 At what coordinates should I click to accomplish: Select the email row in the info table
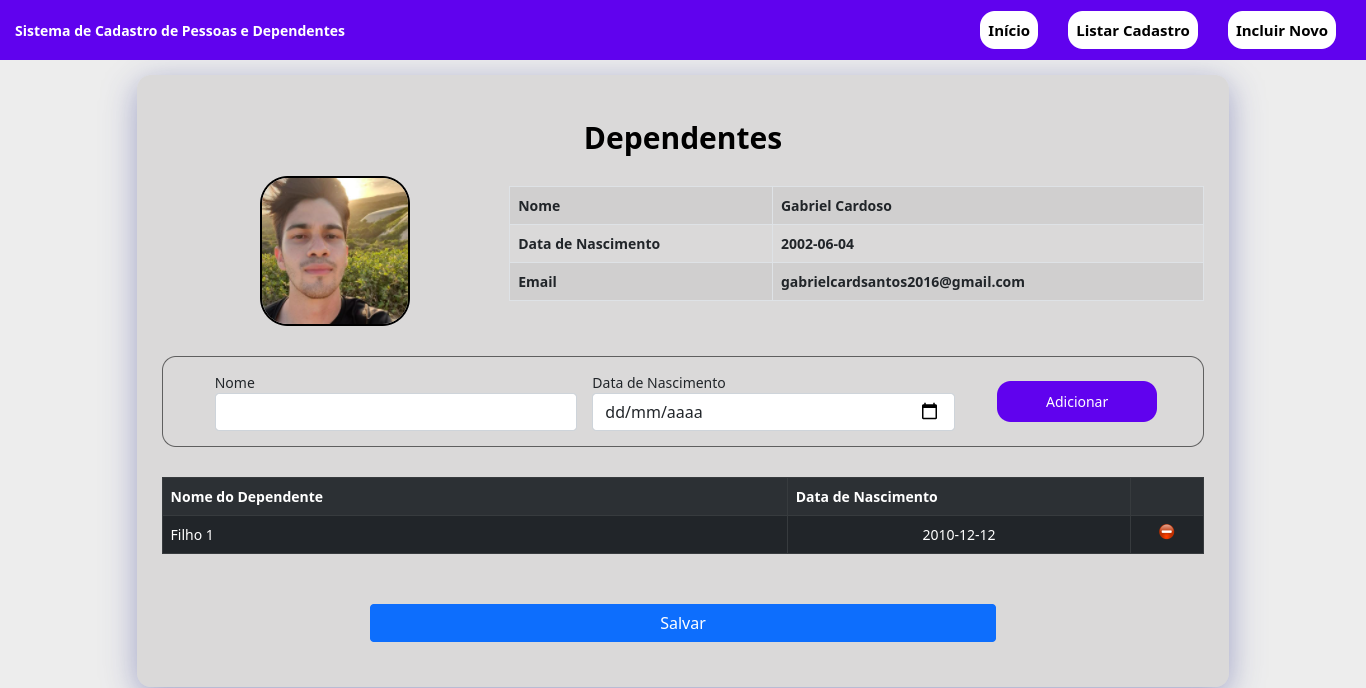pos(902,281)
